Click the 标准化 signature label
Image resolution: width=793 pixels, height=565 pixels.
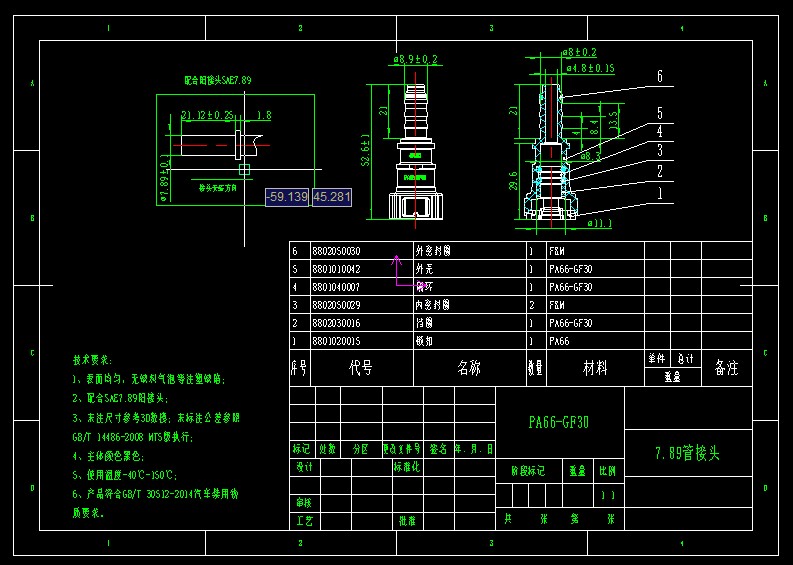coord(407,467)
